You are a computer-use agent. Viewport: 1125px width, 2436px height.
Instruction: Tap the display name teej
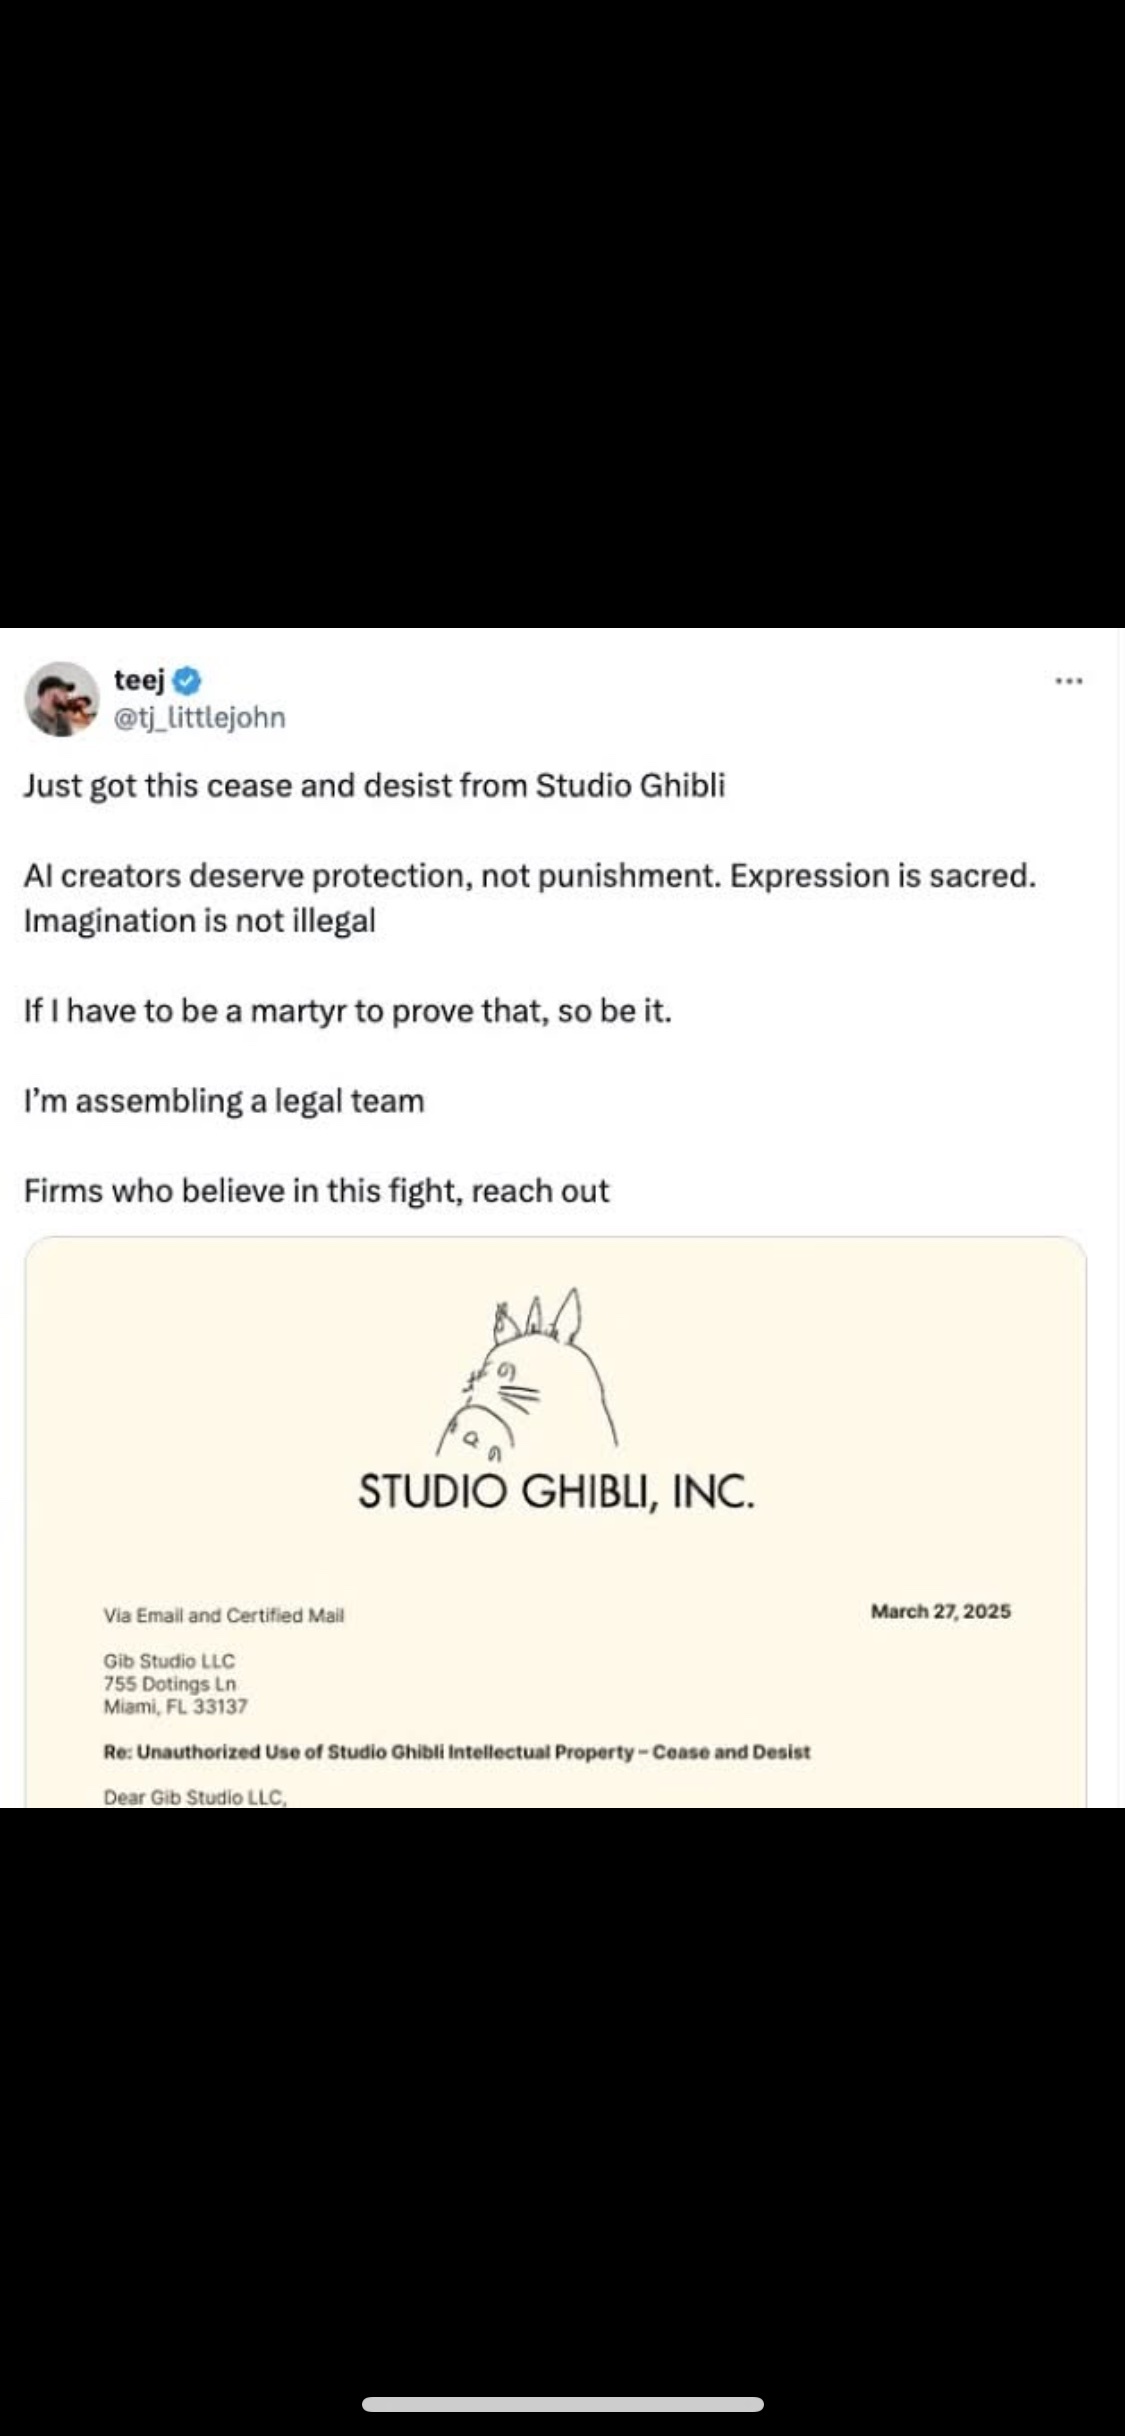pyautogui.click(x=139, y=680)
